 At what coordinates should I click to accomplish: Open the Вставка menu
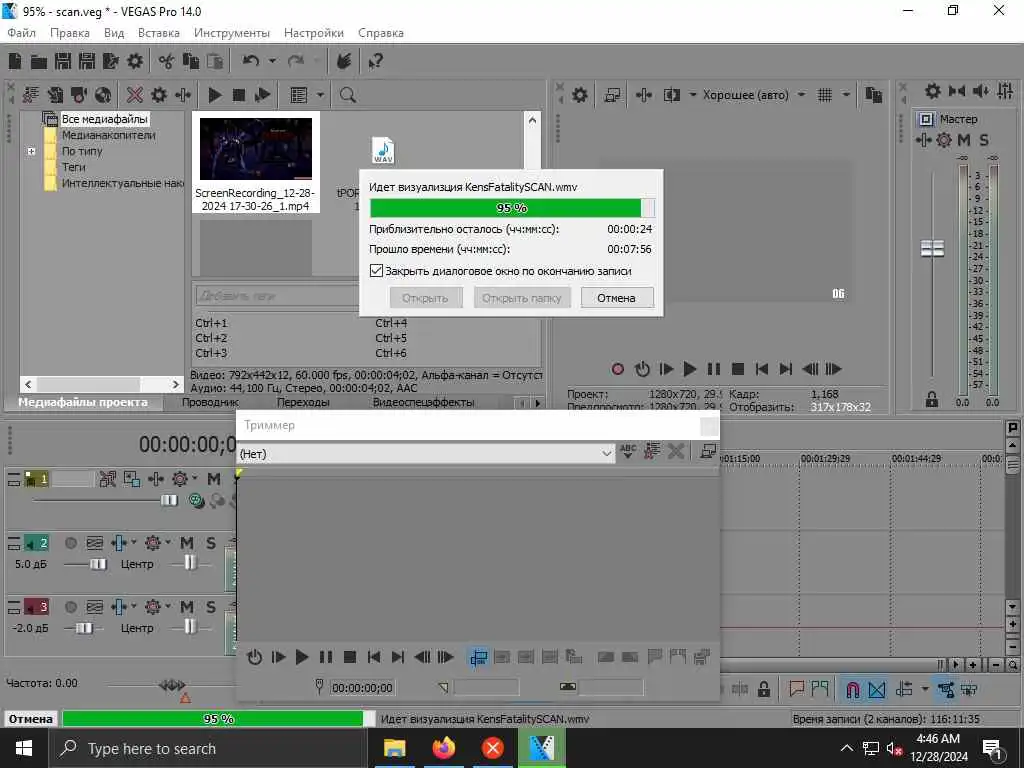pos(159,33)
